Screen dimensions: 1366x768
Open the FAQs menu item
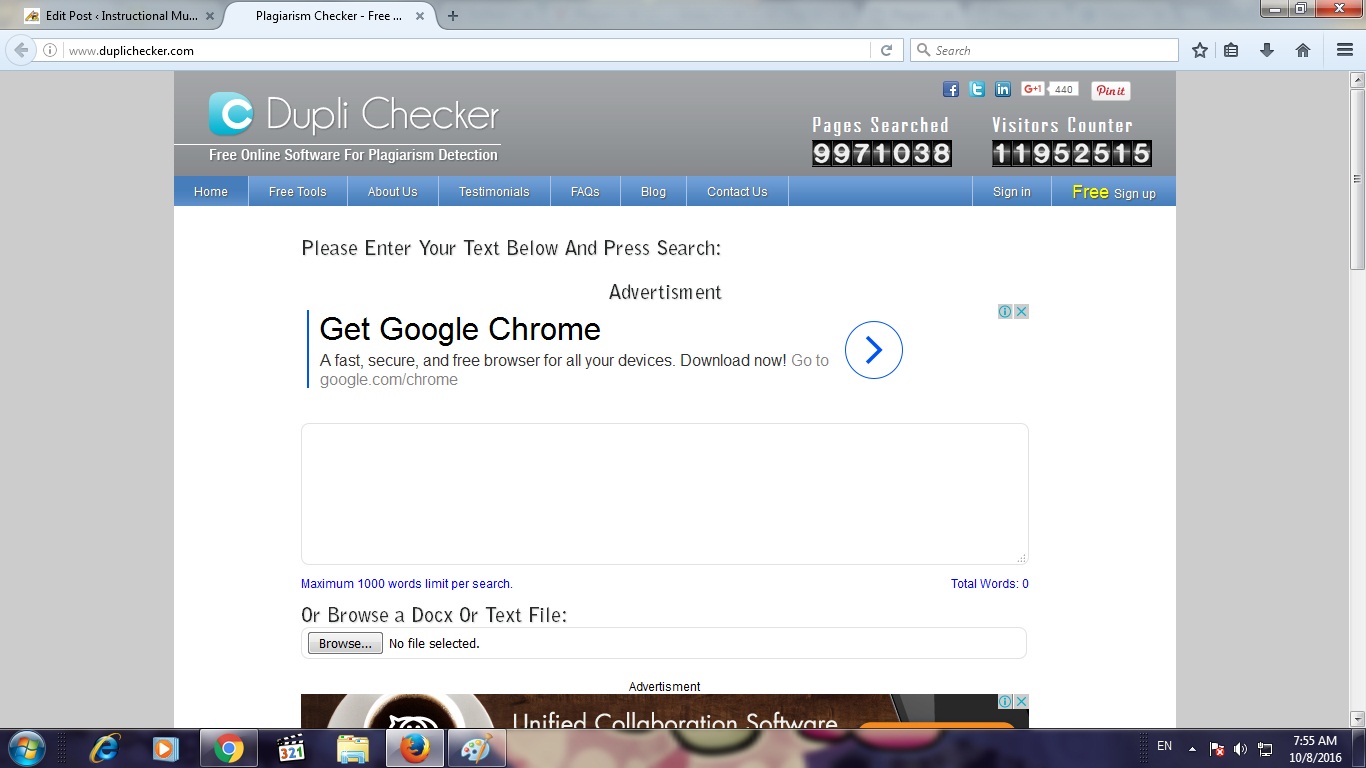585,191
